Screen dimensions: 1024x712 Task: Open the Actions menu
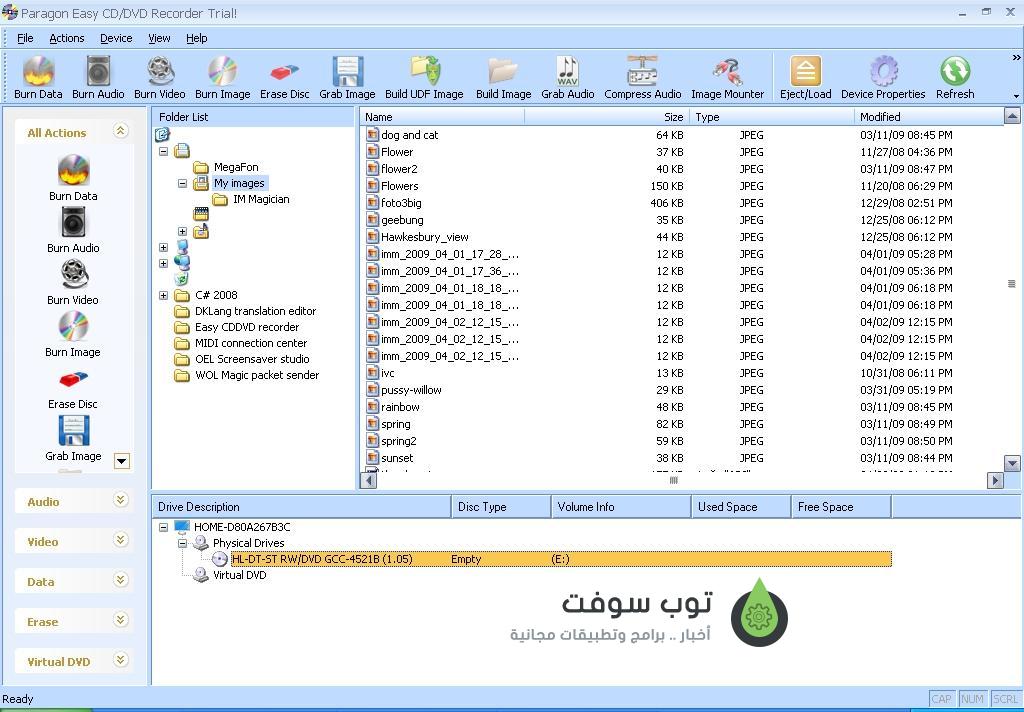[67, 38]
